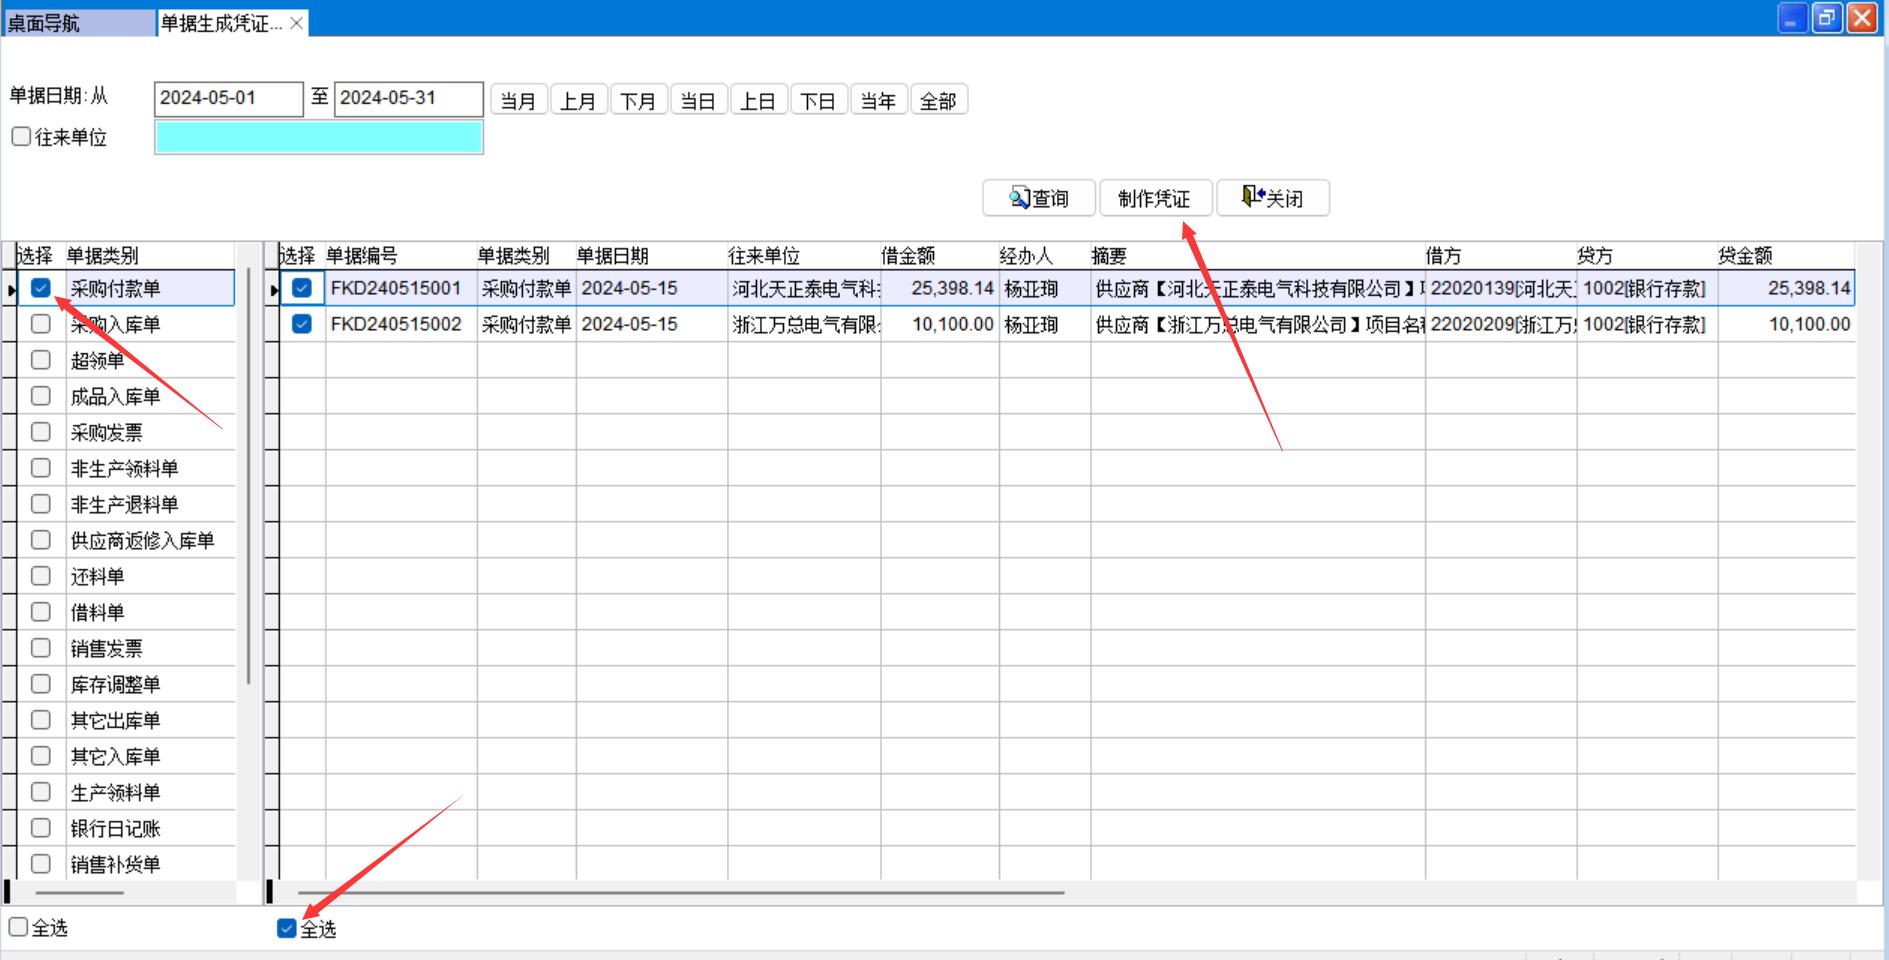Select the 单据生成凭证 tab
1889x960 pixels.
pyautogui.click(x=221, y=23)
